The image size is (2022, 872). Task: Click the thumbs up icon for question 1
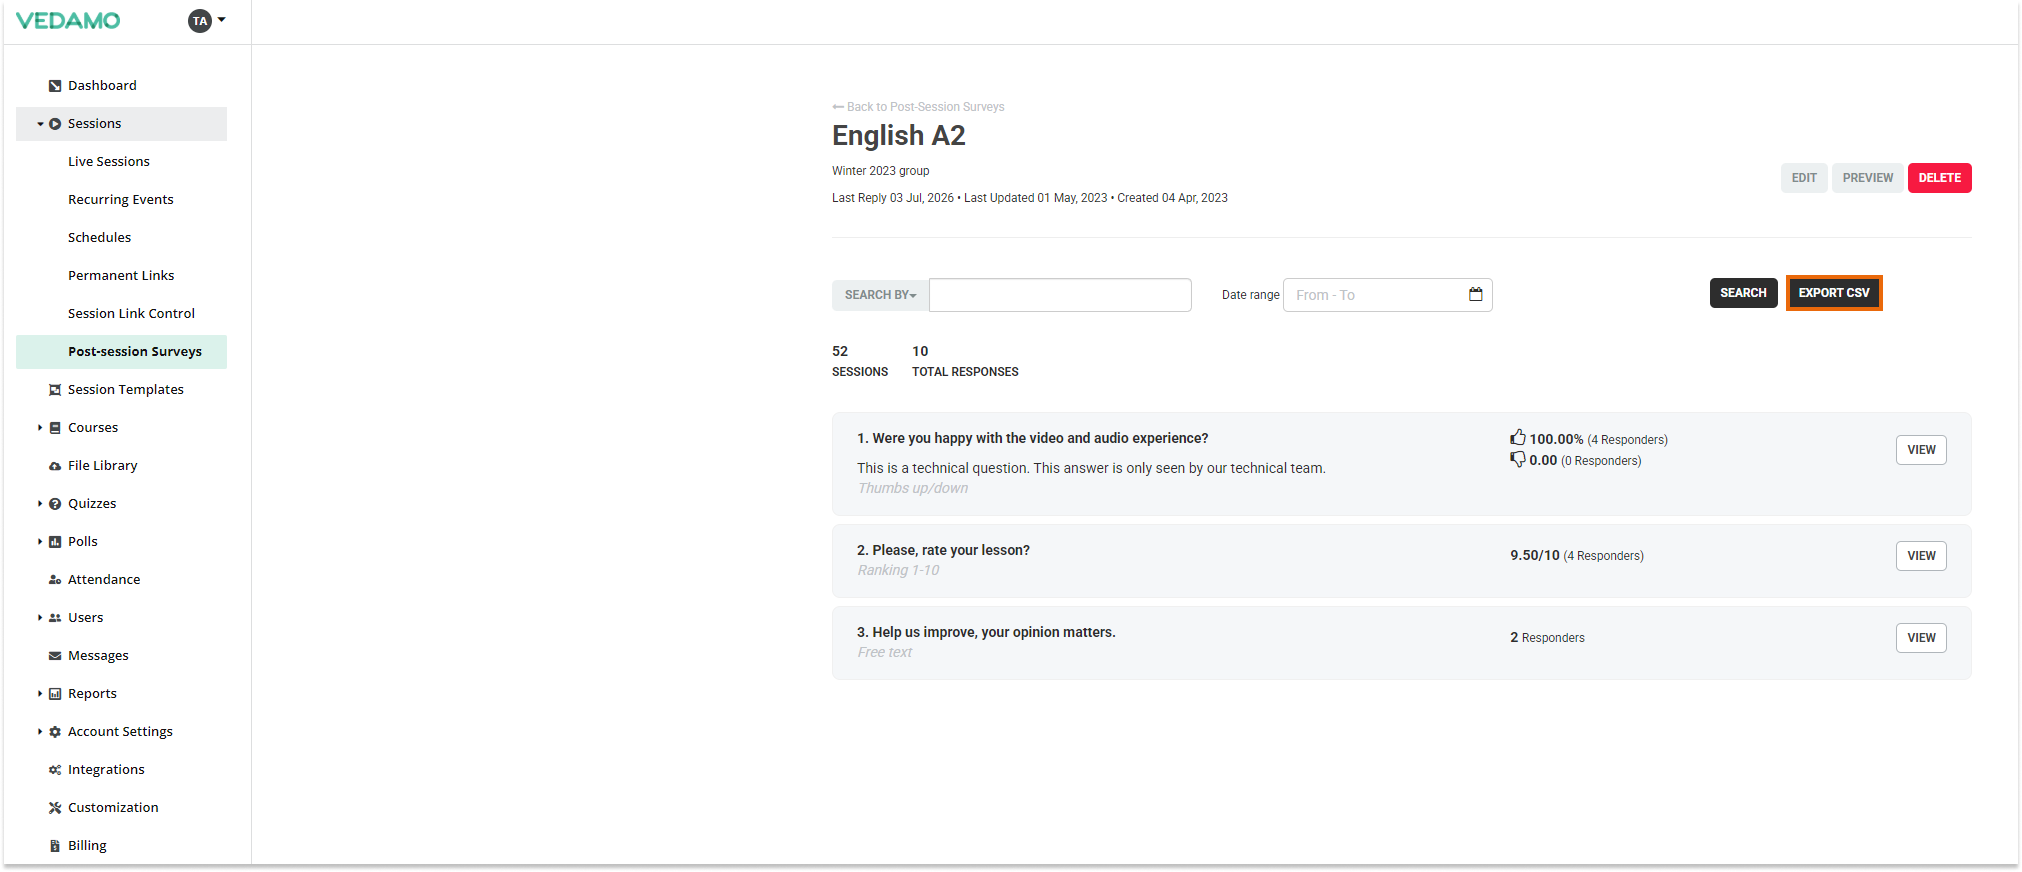click(x=1518, y=437)
